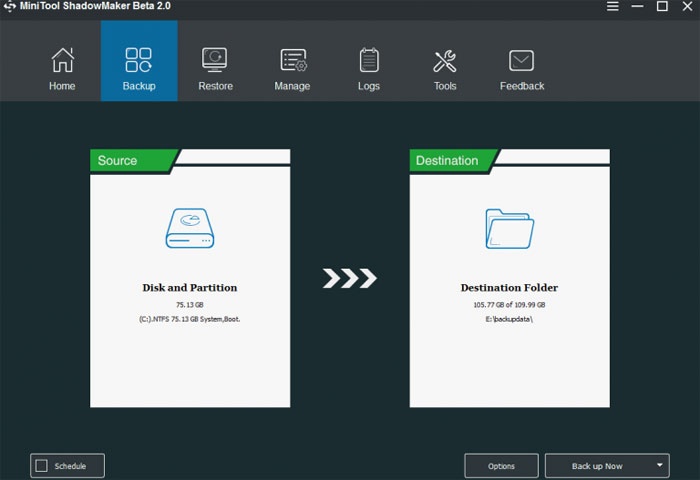Open the hamburger menu in title bar
The width and height of the screenshot is (700, 480).
point(612,6)
